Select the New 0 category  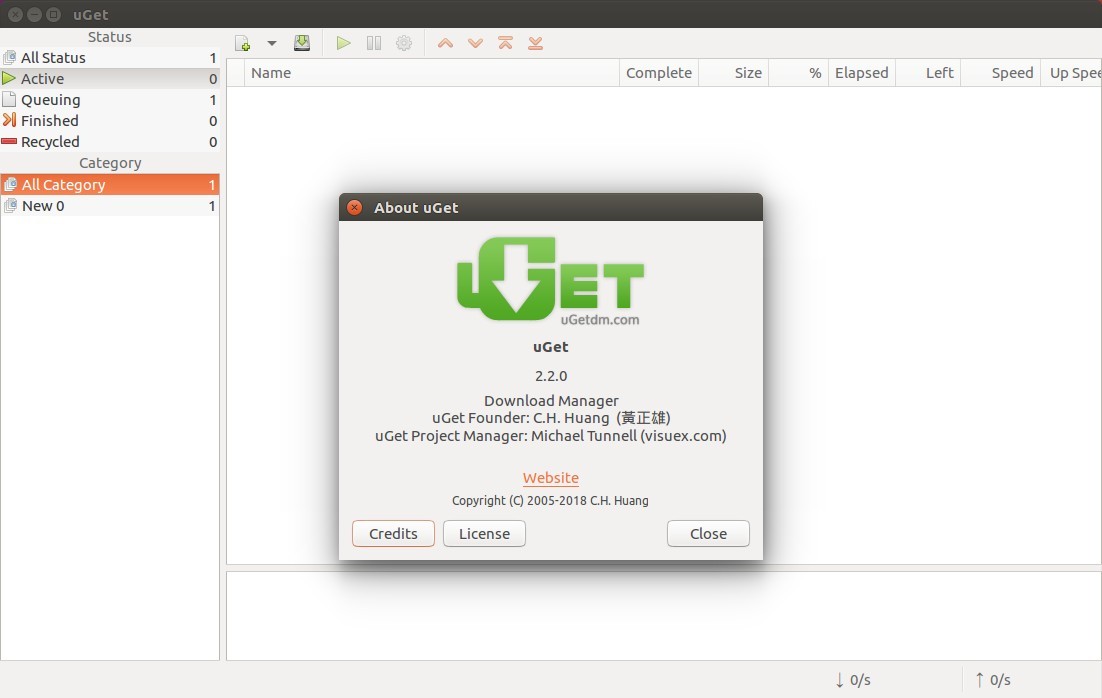[x=42, y=205]
